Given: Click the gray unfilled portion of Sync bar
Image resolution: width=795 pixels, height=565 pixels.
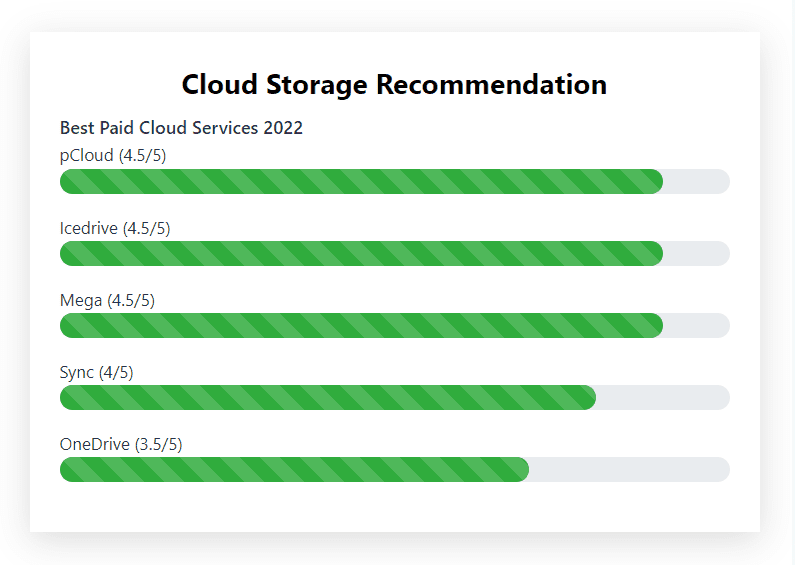Looking at the screenshot, I should pyautogui.click(x=662, y=398).
